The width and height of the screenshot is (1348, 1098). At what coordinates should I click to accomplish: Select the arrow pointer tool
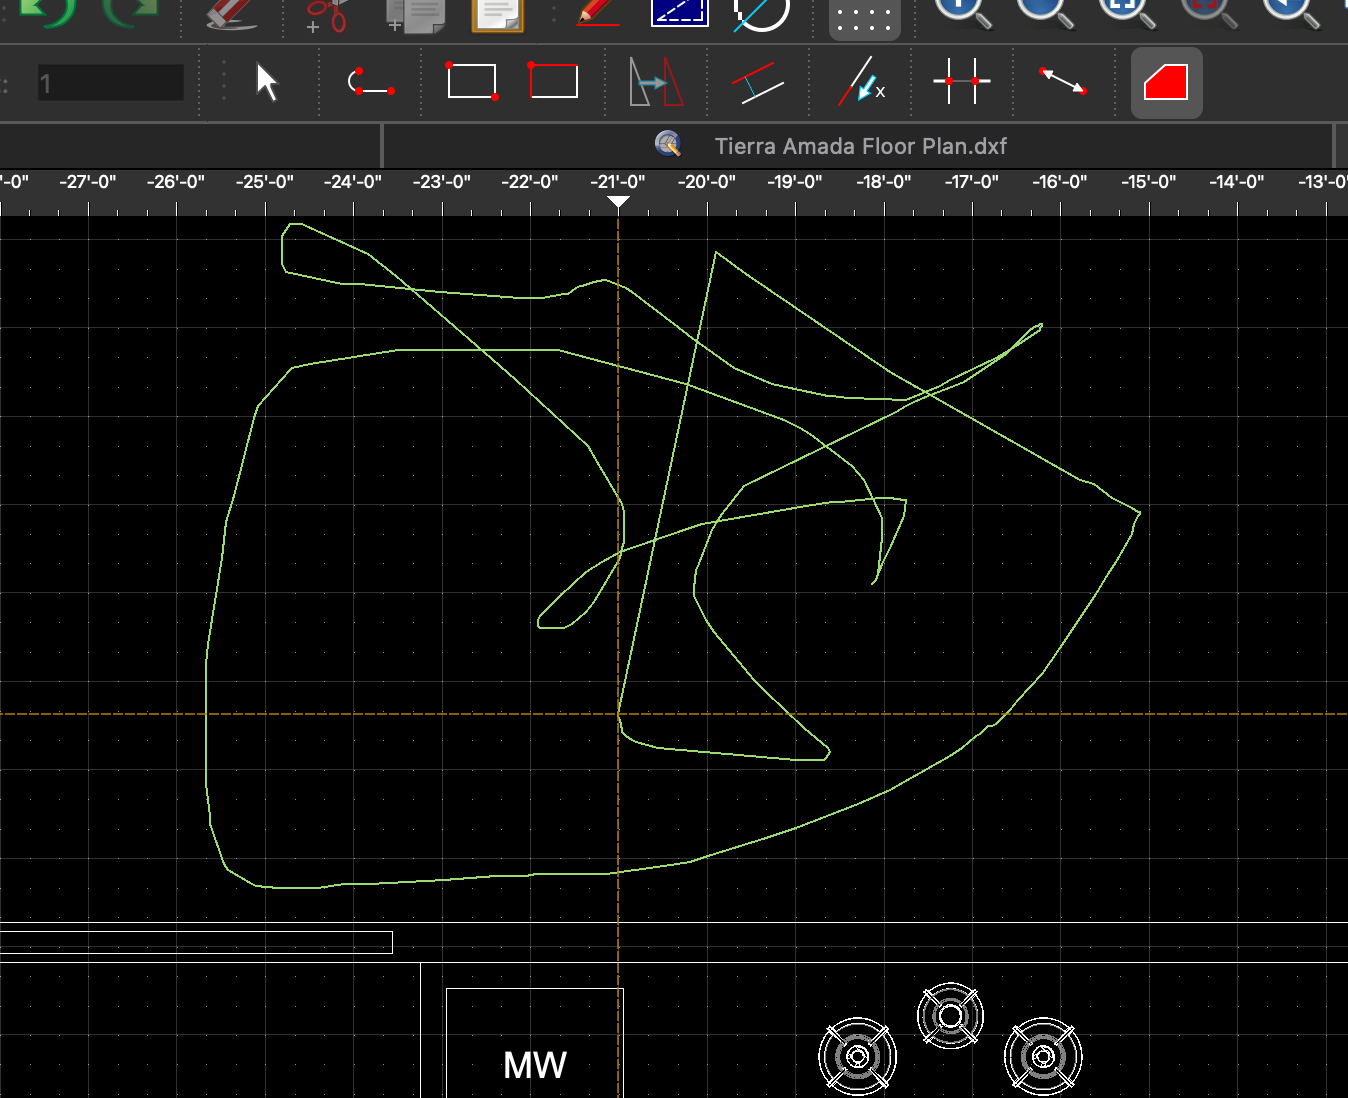(x=266, y=82)
